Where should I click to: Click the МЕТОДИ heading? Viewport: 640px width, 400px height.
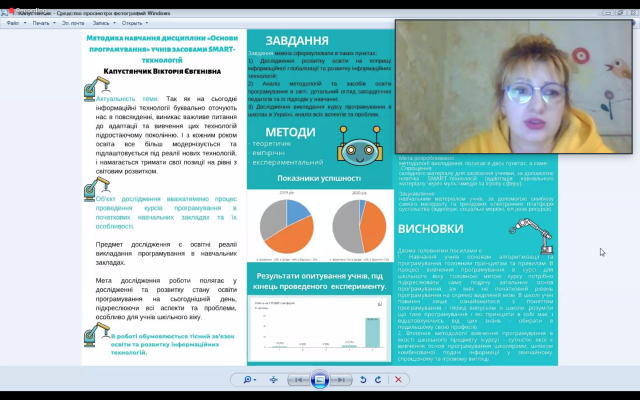(x=290, y=132)
